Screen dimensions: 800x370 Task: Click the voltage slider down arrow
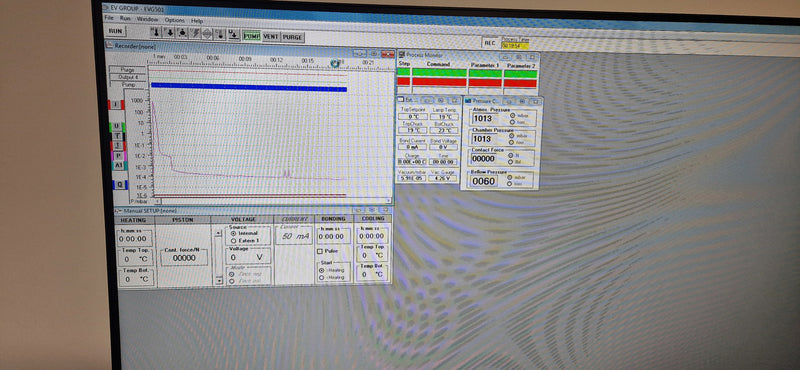pos(219,280)
